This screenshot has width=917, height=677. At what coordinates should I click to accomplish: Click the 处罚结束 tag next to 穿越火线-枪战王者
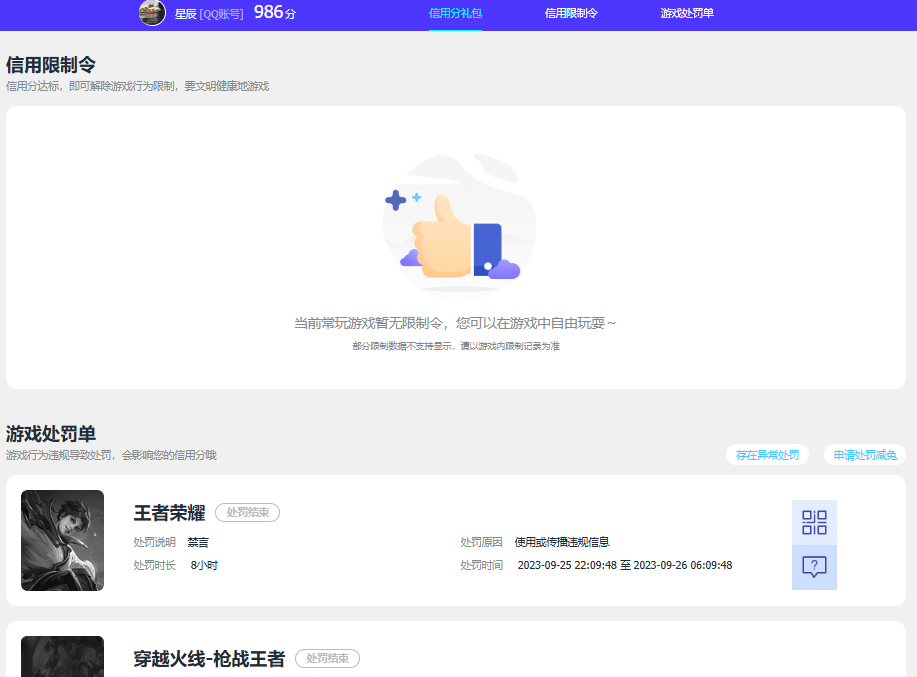(x=328, y=658)
